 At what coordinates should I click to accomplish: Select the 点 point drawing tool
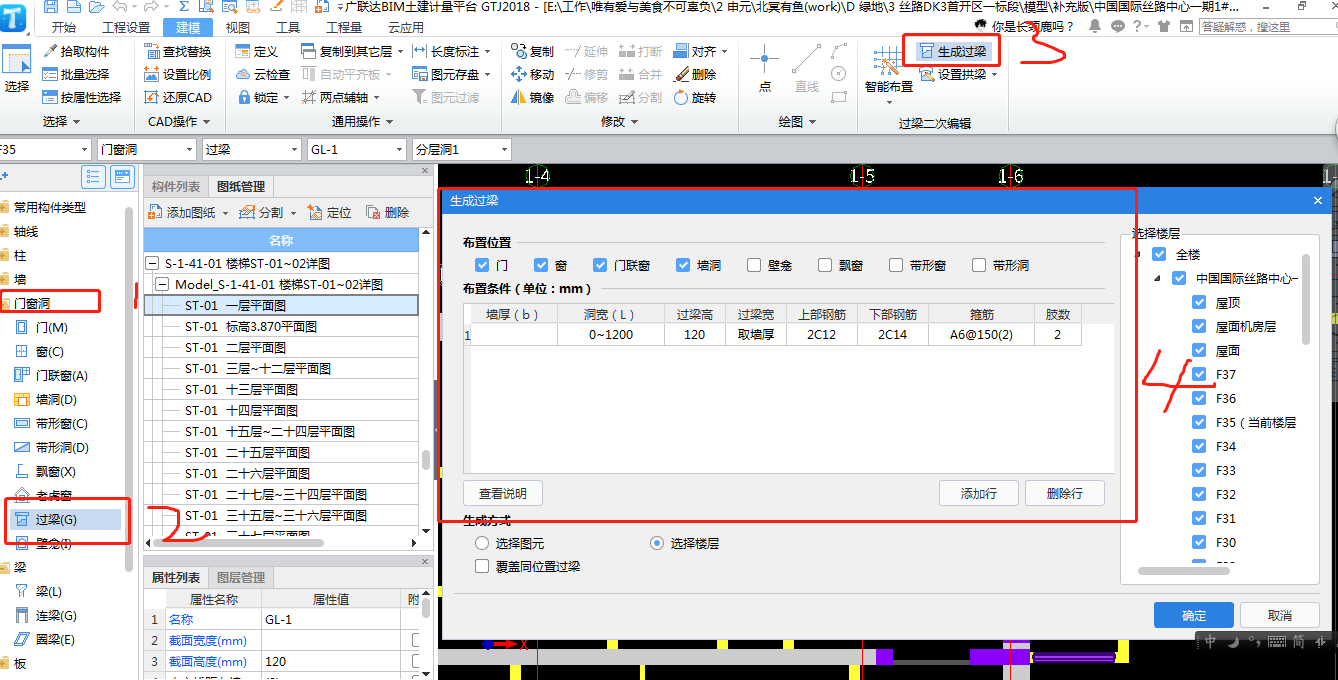coord(765,68)
